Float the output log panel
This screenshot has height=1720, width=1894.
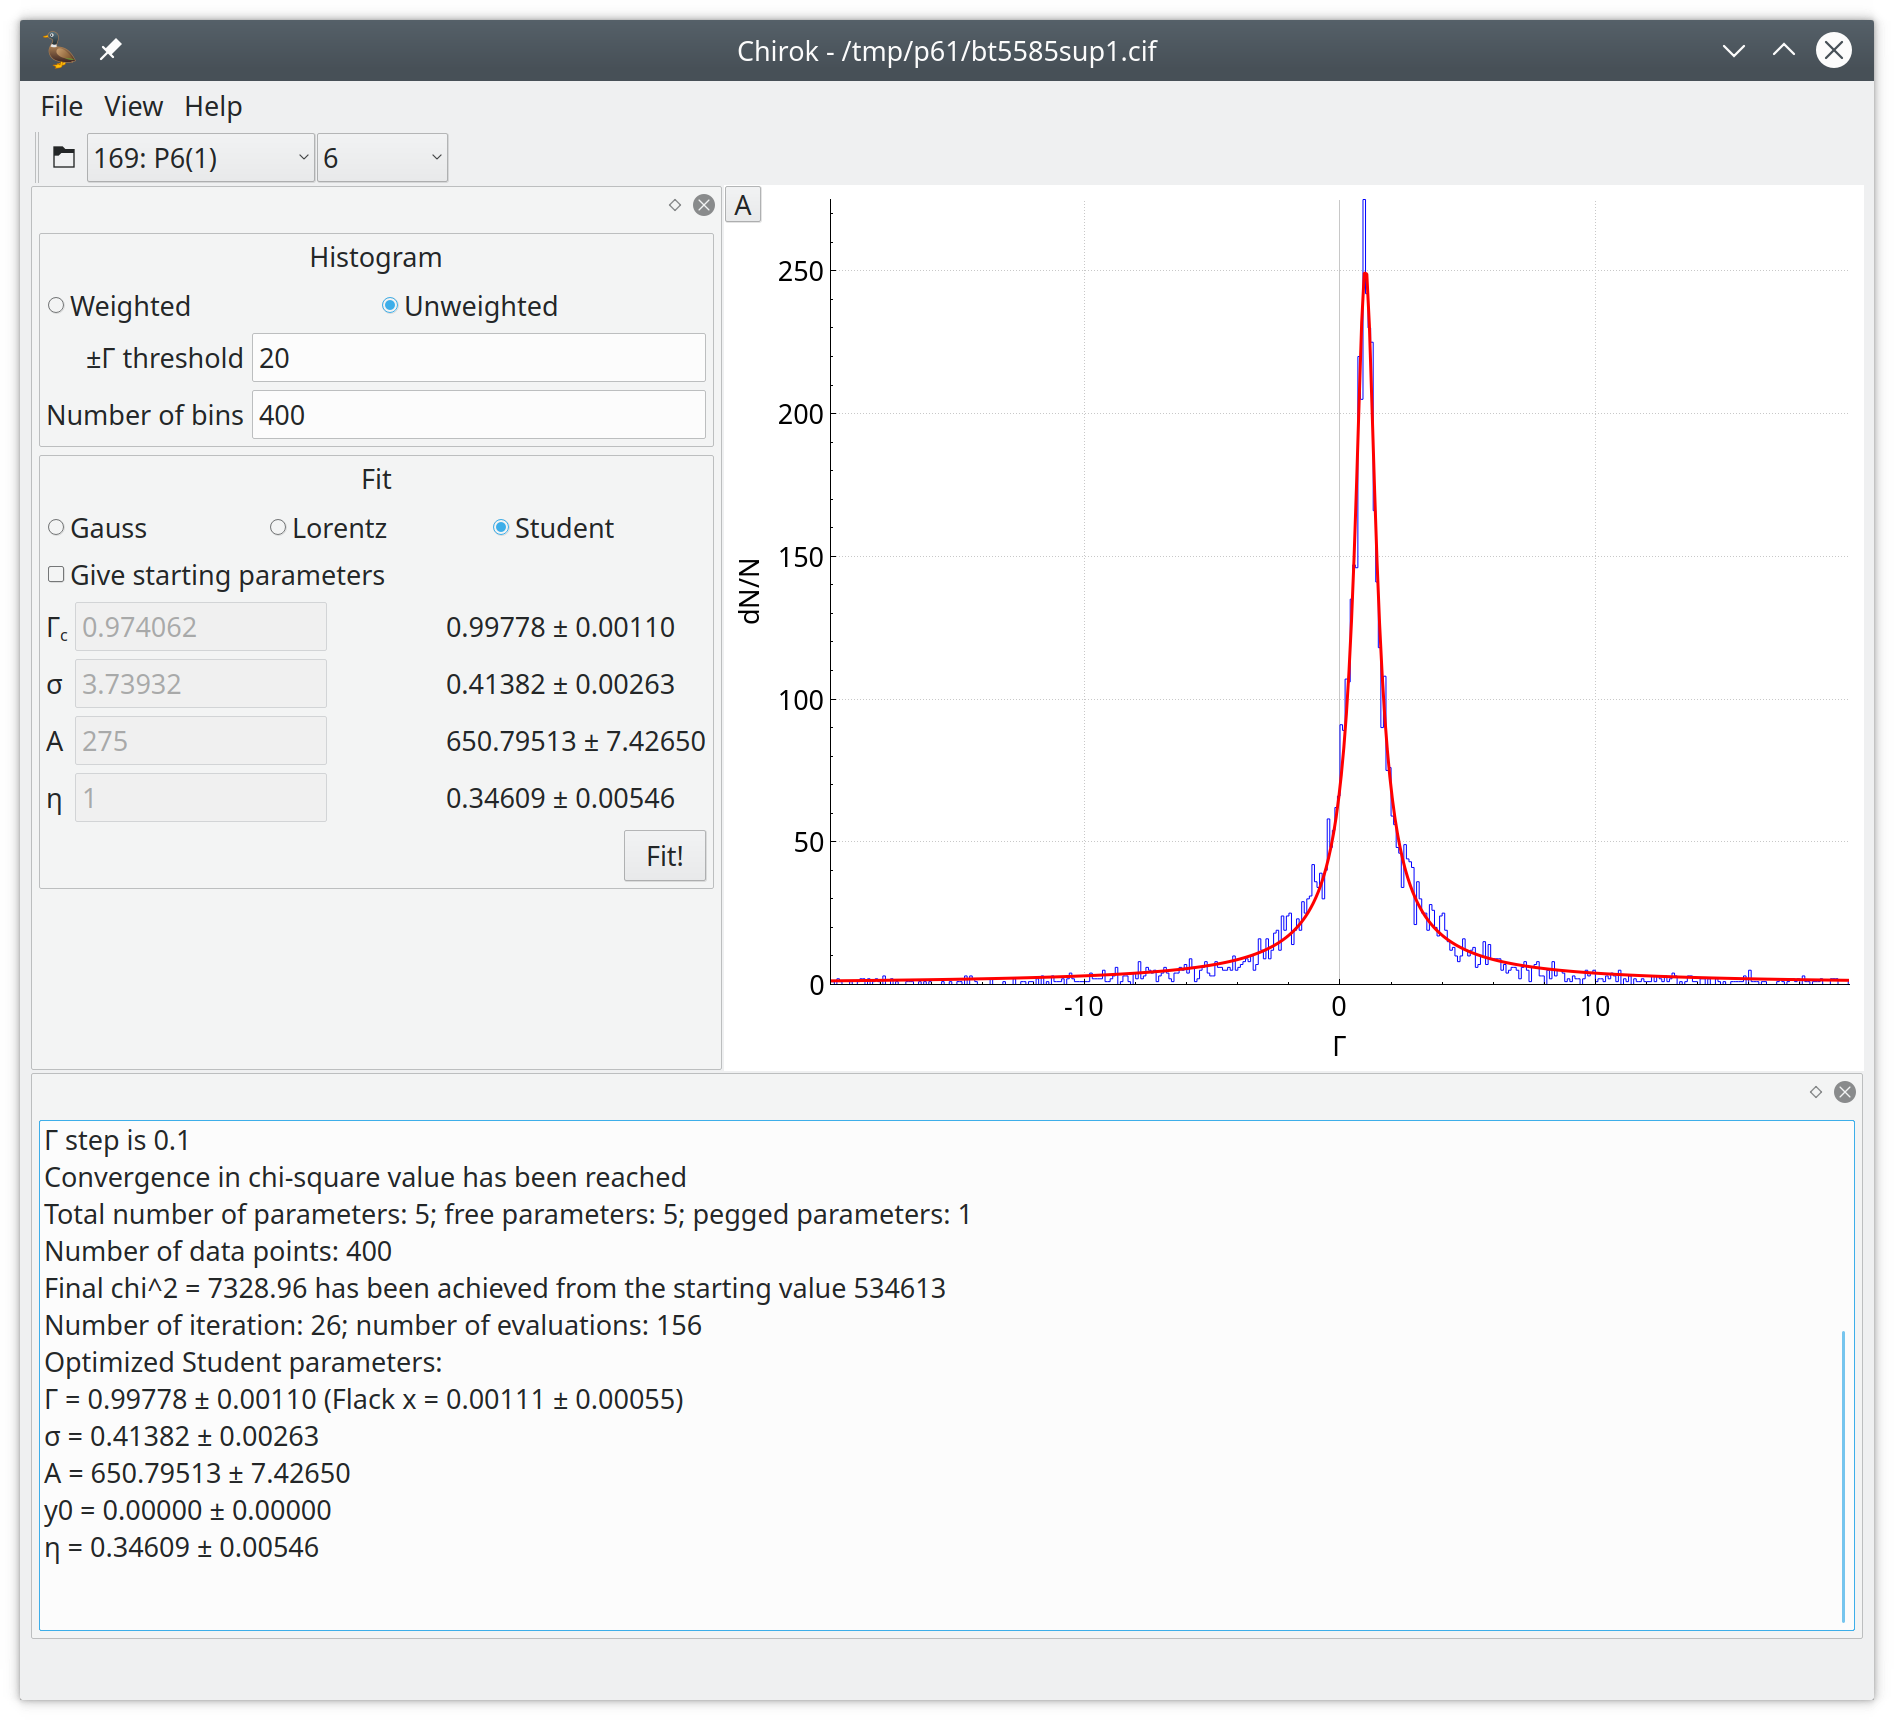[1816, 1092]
